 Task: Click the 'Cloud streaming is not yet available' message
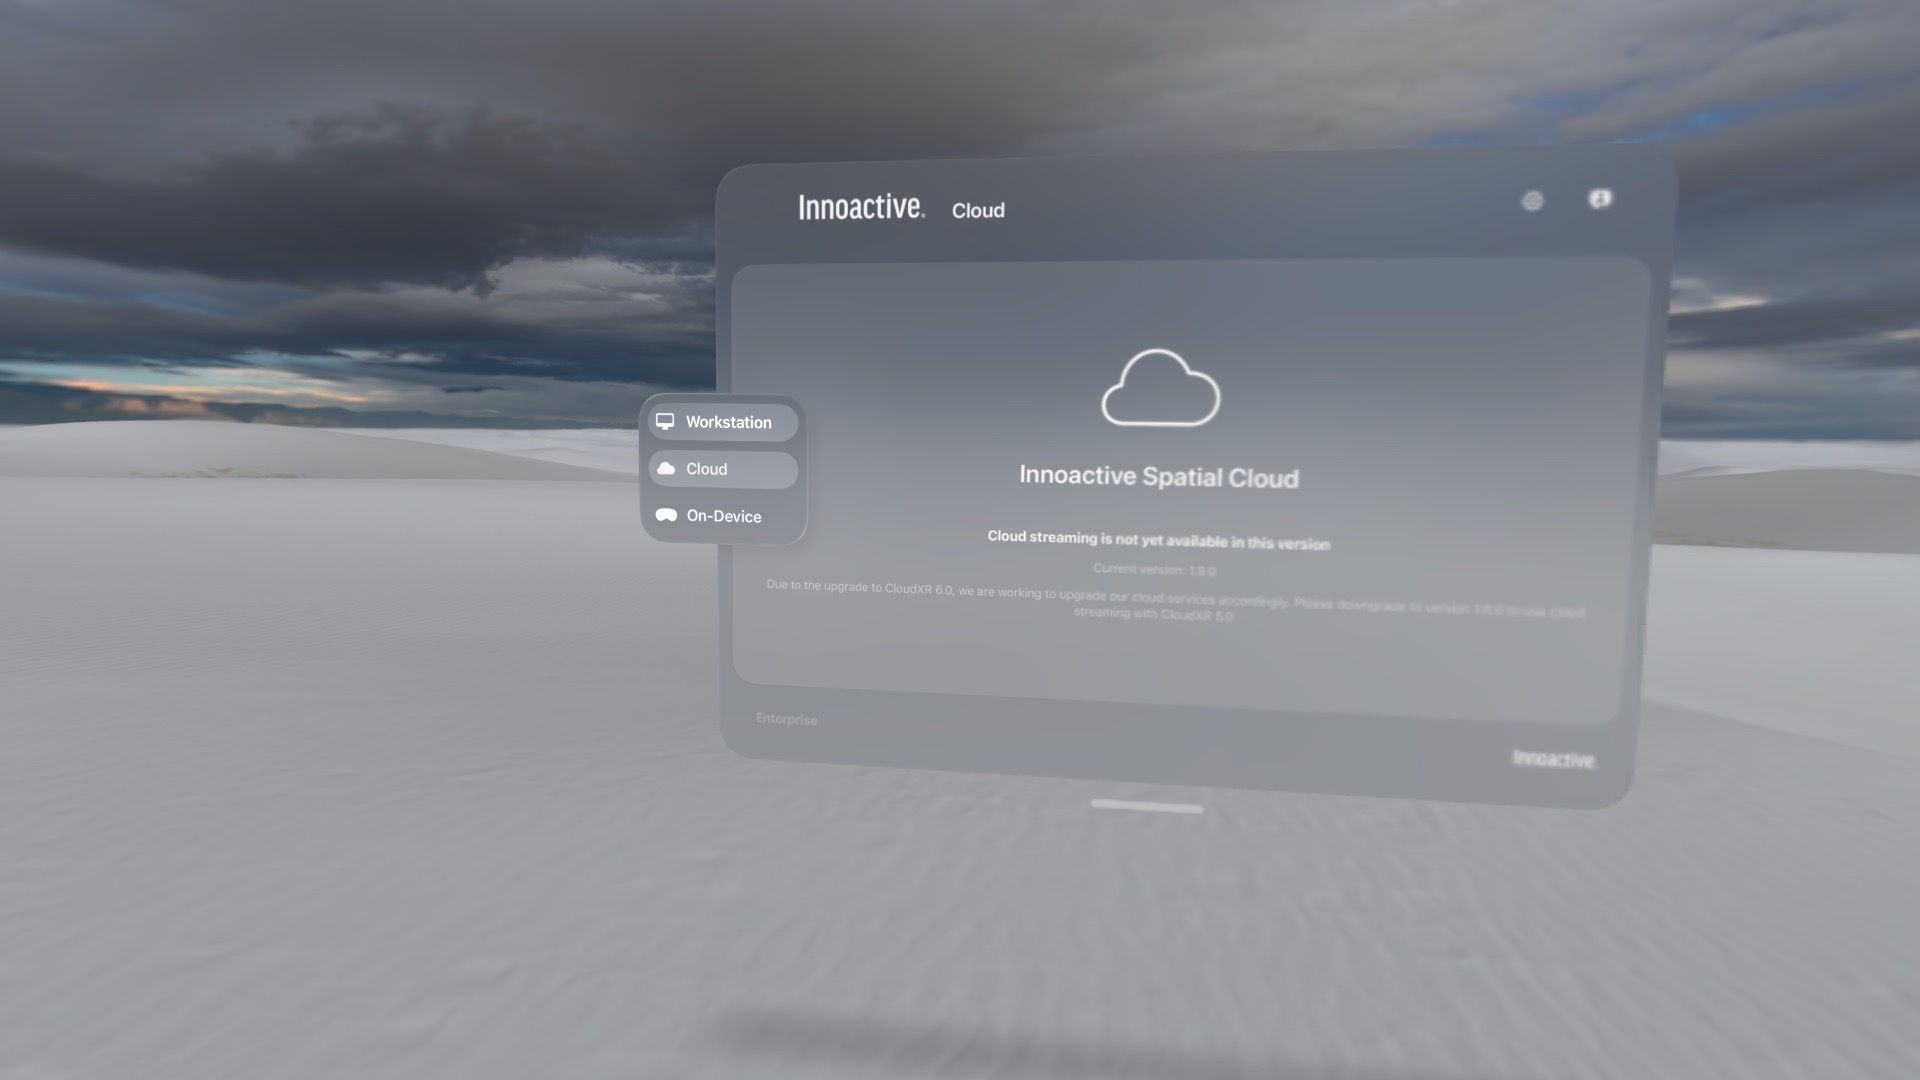click(x=1158, y=540)
